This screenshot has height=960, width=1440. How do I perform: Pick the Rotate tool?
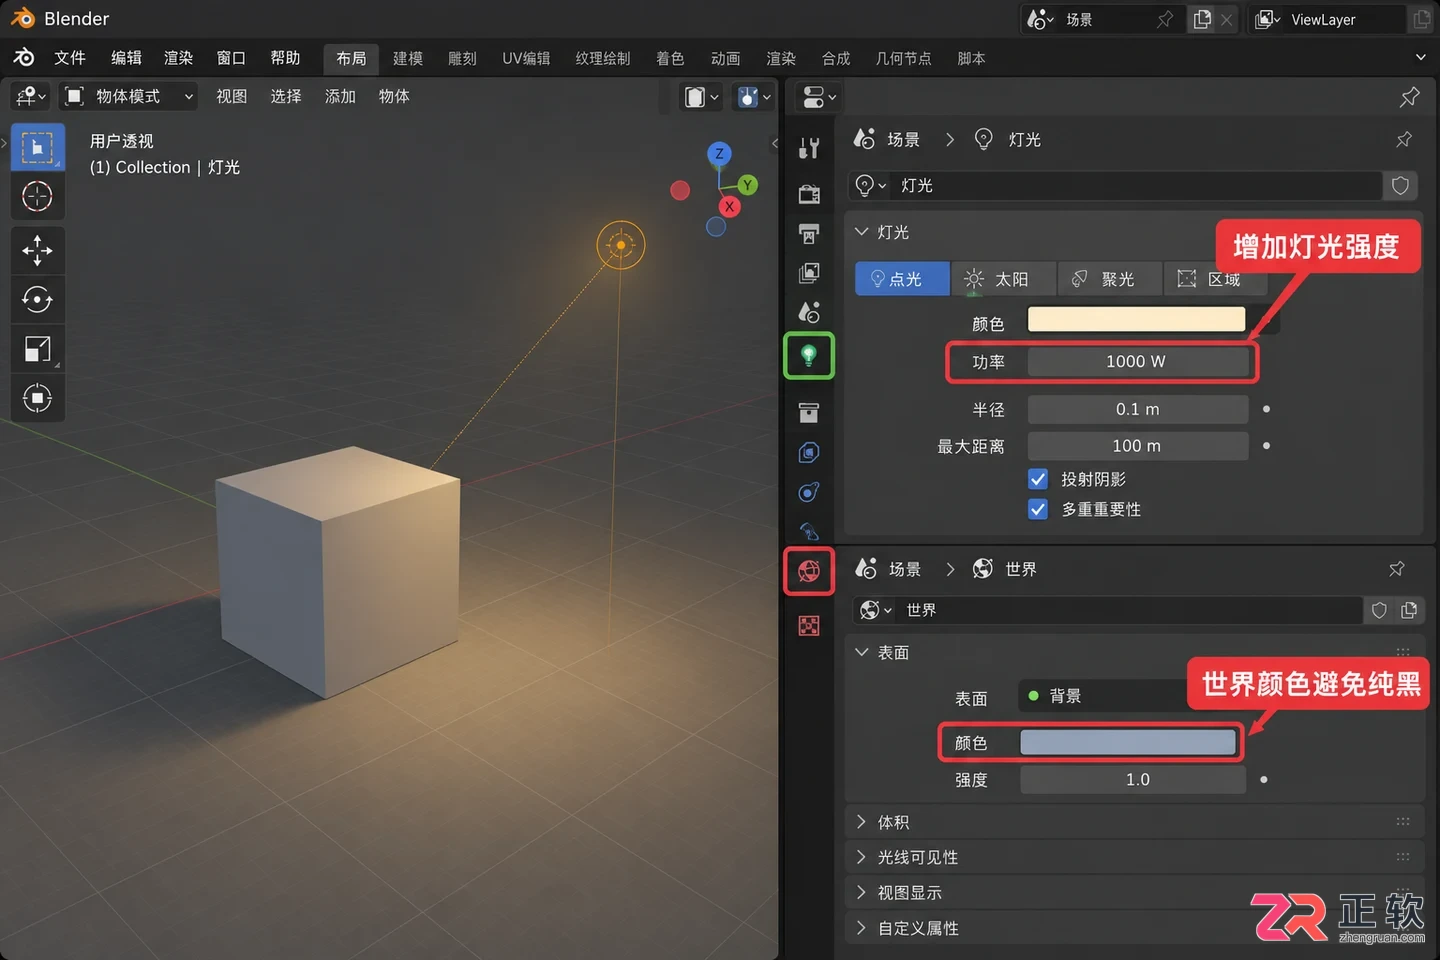click(x=37, y=299)
